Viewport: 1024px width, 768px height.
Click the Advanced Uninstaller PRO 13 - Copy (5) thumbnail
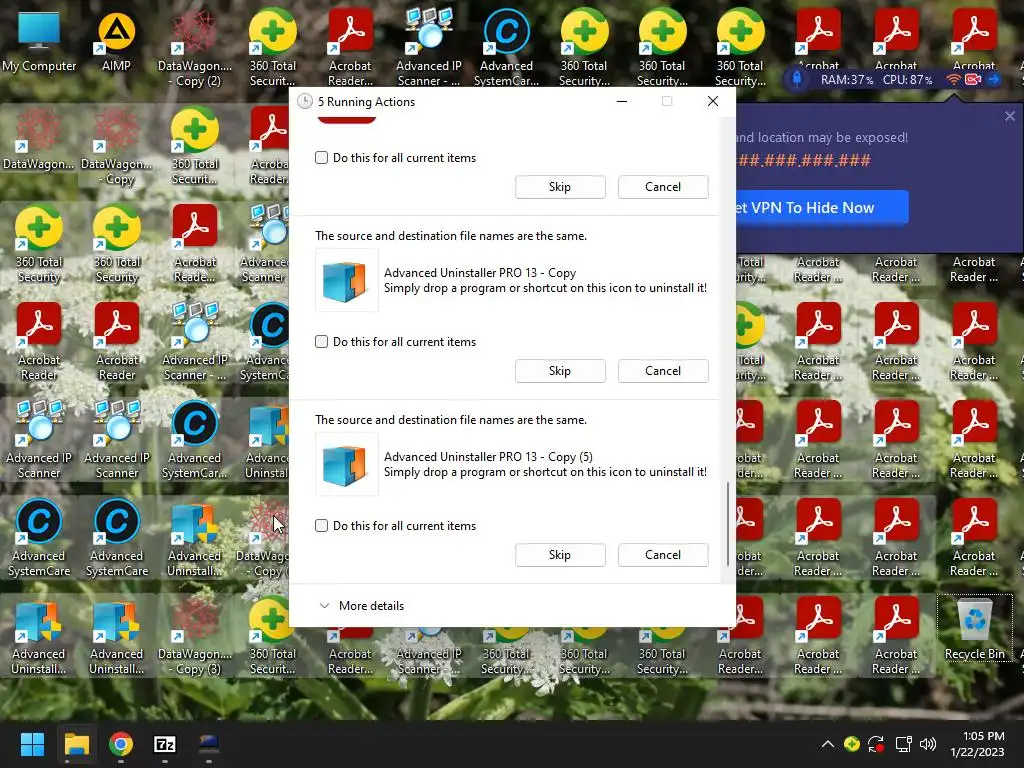click(x=346, y=464)
